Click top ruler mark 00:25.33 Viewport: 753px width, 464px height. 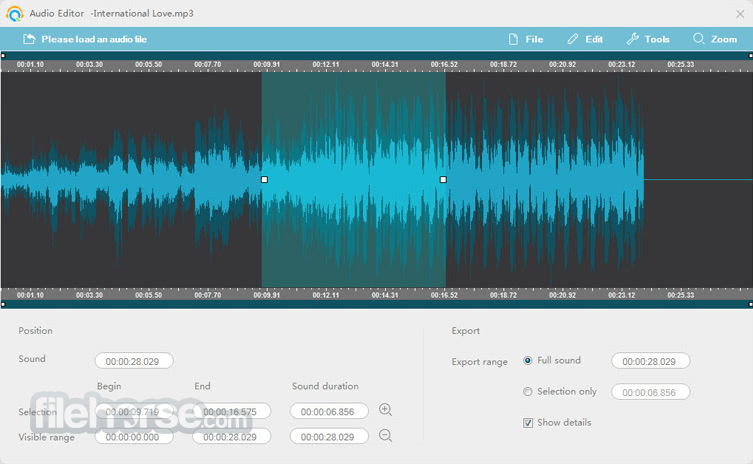tap(680, 64)
